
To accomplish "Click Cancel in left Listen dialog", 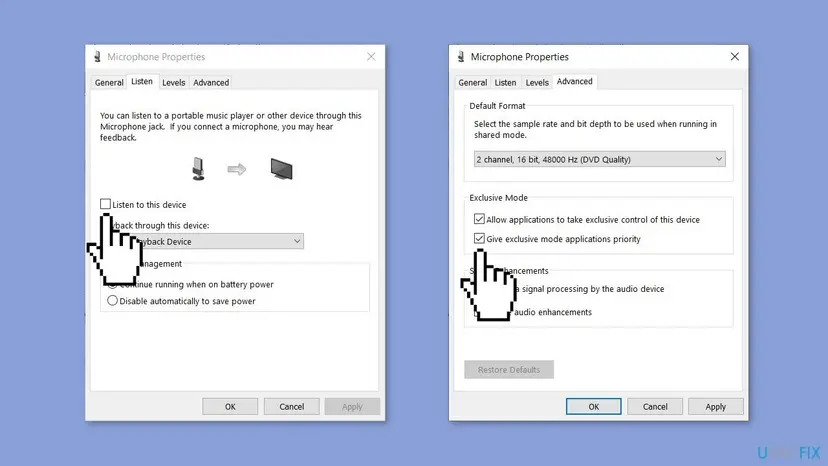I will click(x=291, y=406).
